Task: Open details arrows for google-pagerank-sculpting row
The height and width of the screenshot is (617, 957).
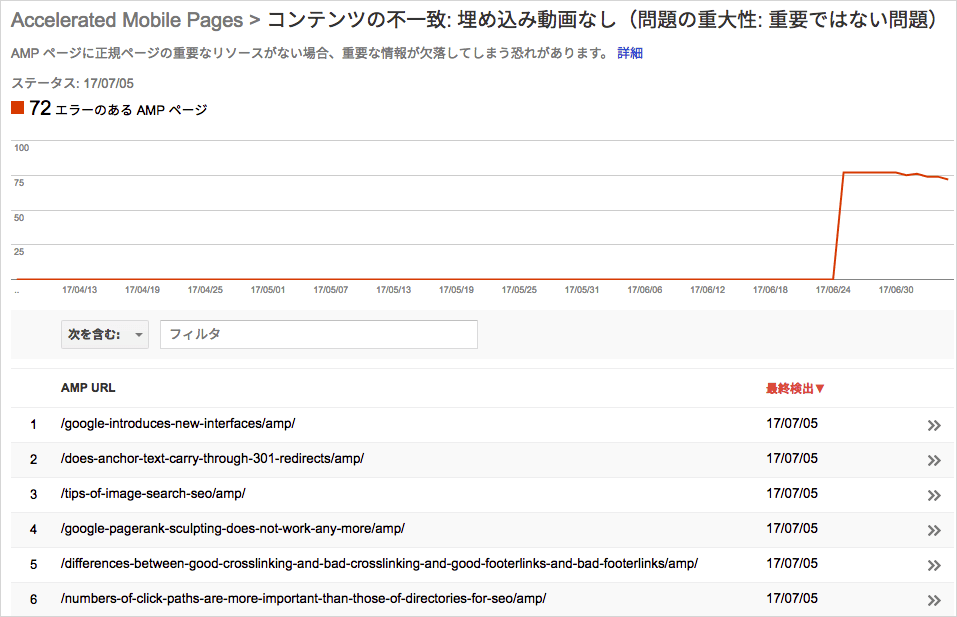Action: [x=934, y=530]
